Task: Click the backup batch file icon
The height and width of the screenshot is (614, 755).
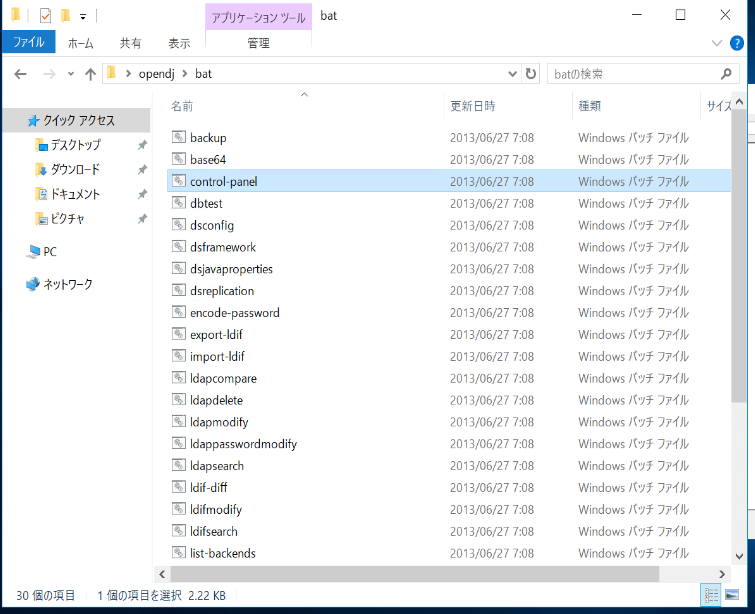Action: pos(178,138)
